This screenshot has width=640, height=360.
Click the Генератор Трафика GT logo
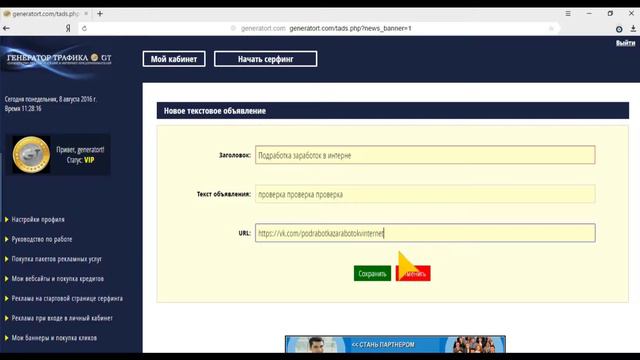[59, 58]
